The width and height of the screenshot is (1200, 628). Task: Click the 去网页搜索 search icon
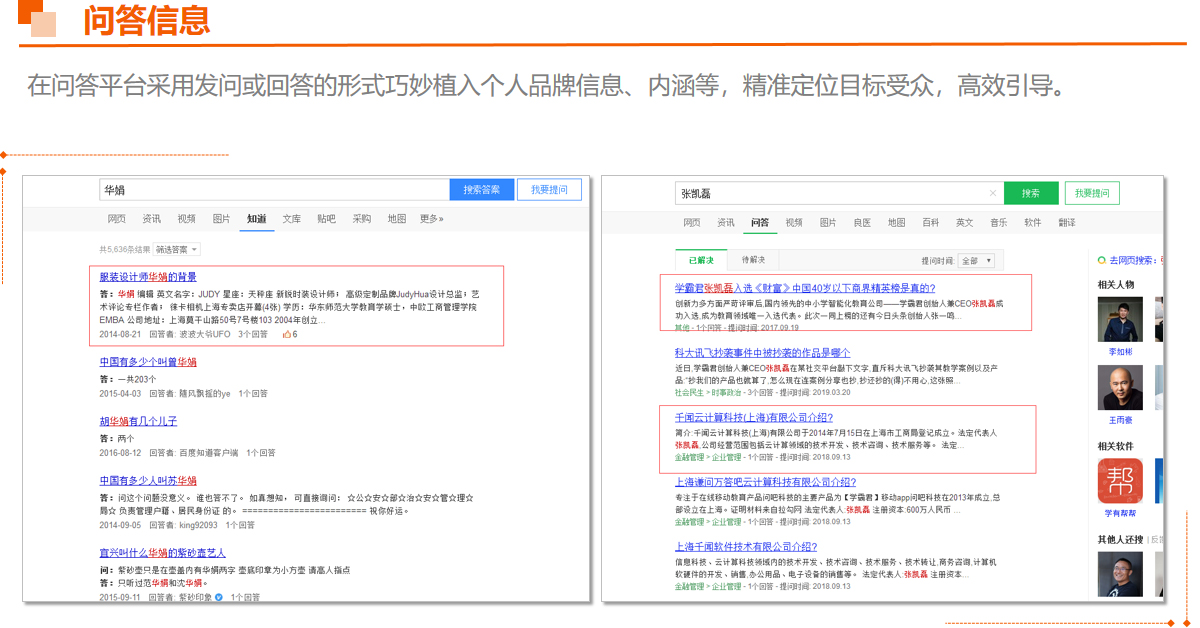(x=1102, y=260)
